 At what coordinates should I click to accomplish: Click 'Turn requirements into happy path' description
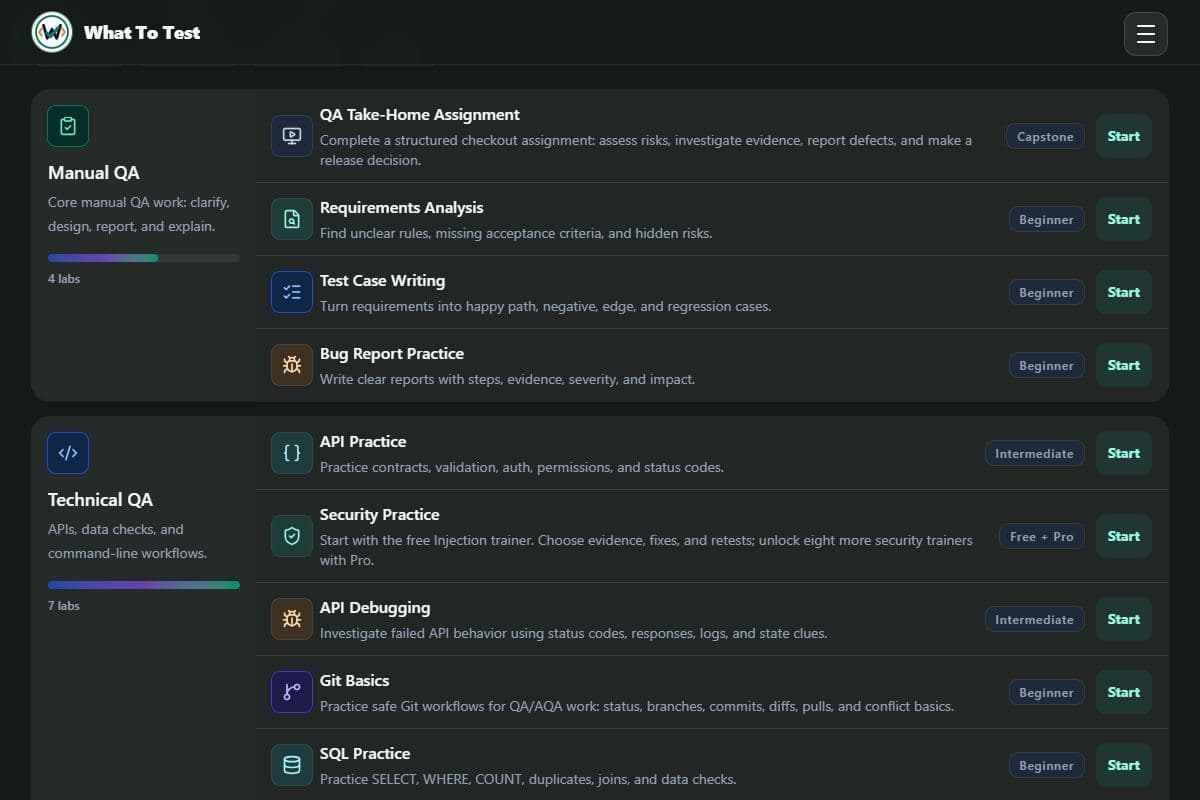[x=545, y=307]
